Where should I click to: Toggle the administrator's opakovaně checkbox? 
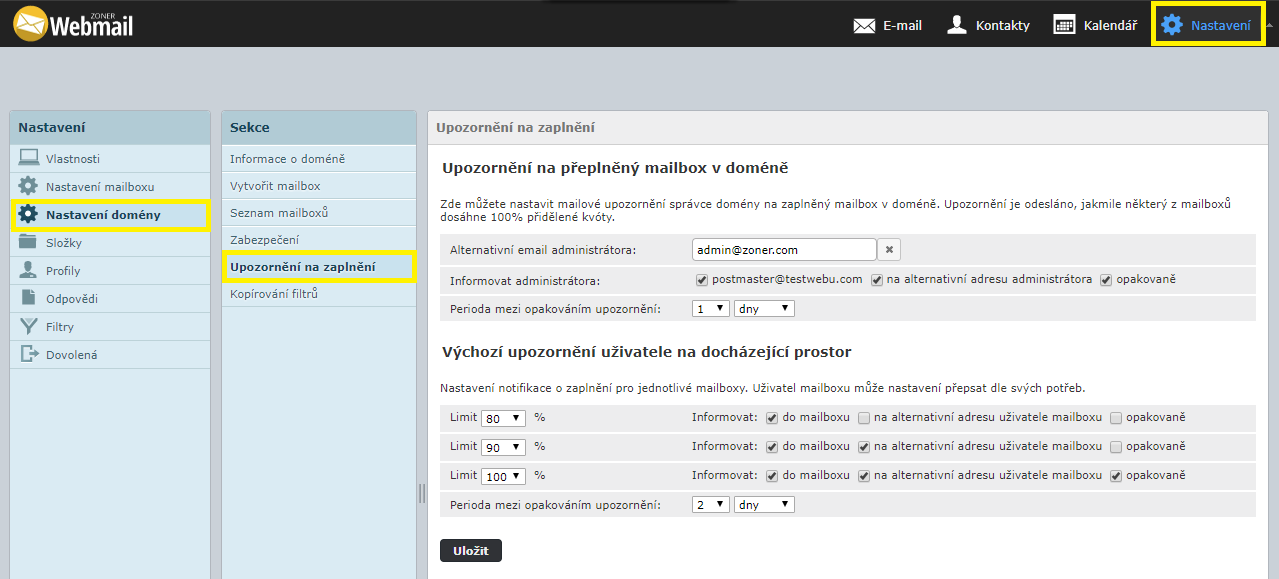(1106, 280)
